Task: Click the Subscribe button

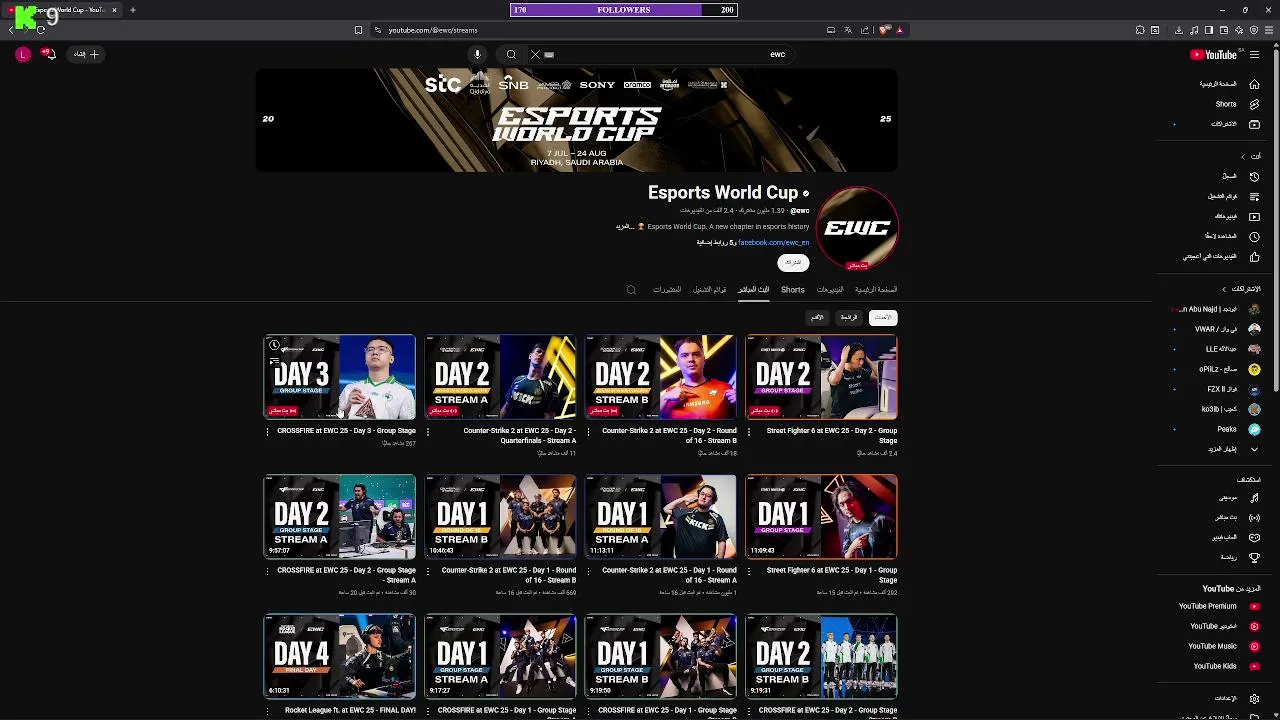Action: point(793,262)
